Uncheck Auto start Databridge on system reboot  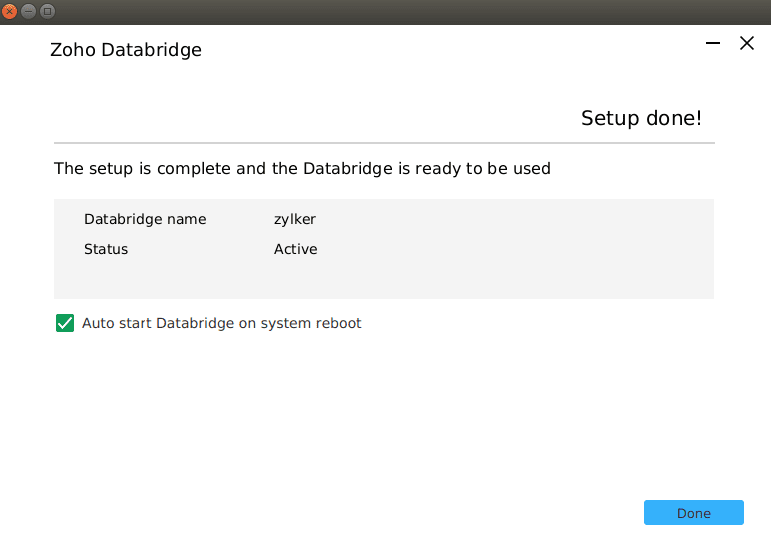(65, 323)
